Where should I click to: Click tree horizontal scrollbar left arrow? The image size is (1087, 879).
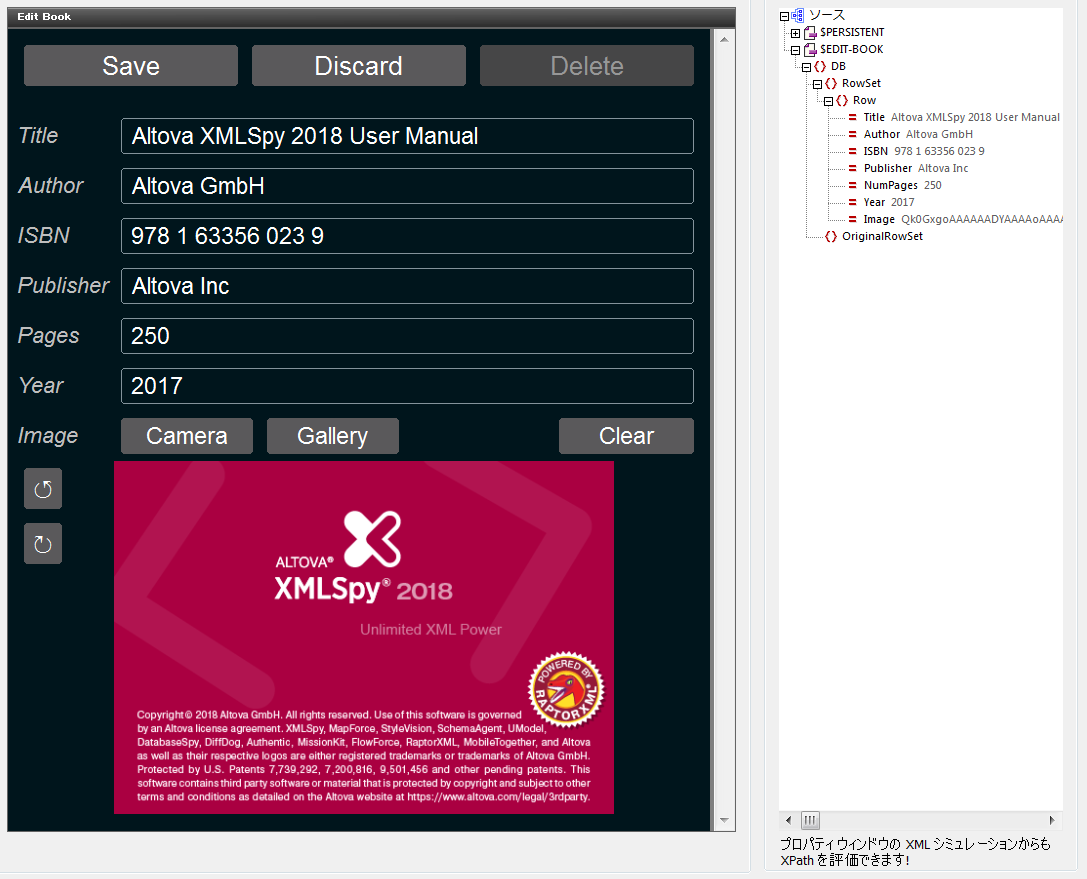pos(788,820)
